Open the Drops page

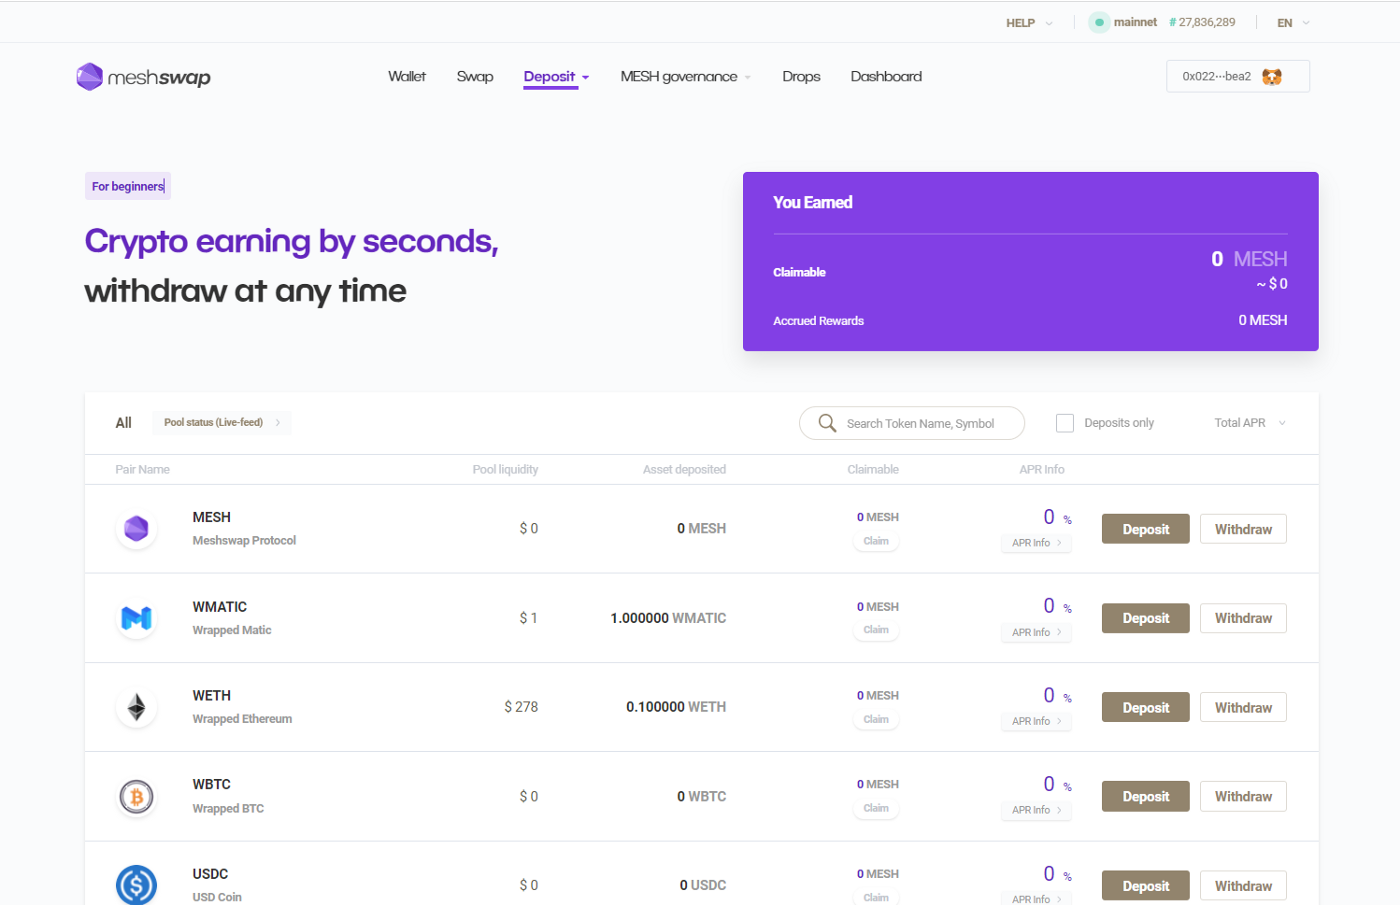[x=801, y=77]
